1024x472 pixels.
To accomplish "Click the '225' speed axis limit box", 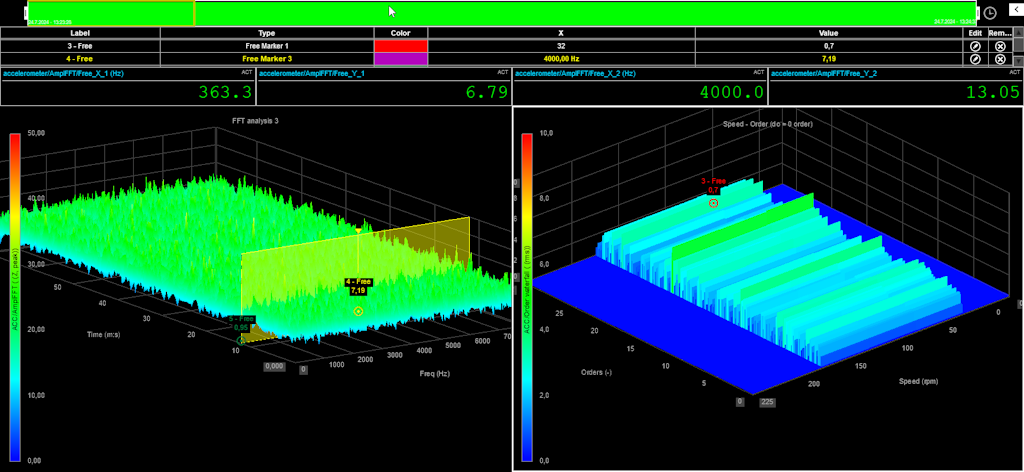I will click(767, 402).
